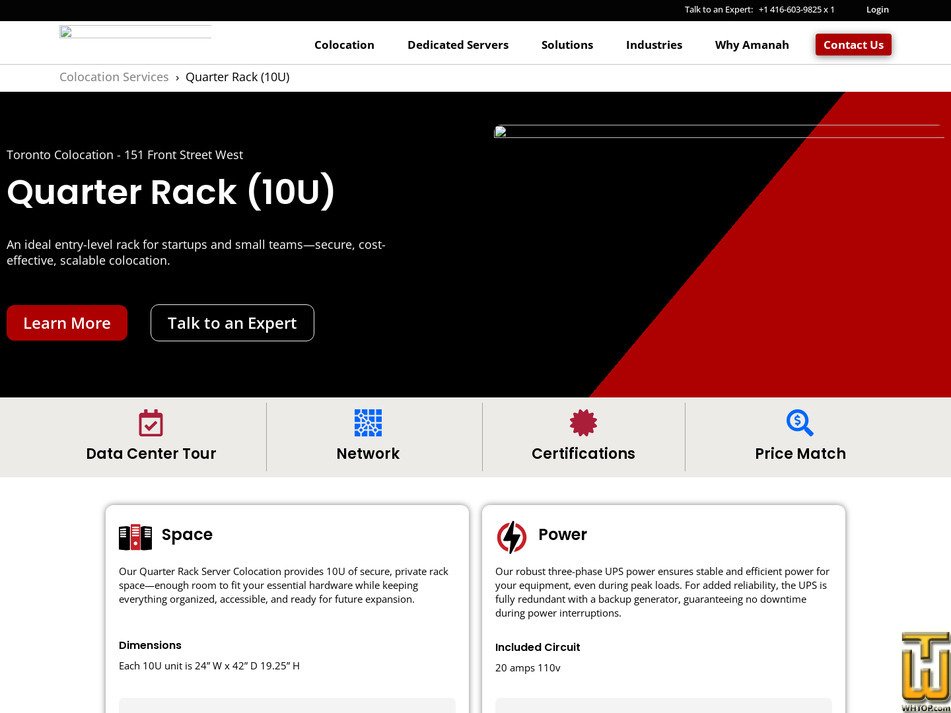Open the Industries menu
The image size is (951, 713).
(654, 45)
